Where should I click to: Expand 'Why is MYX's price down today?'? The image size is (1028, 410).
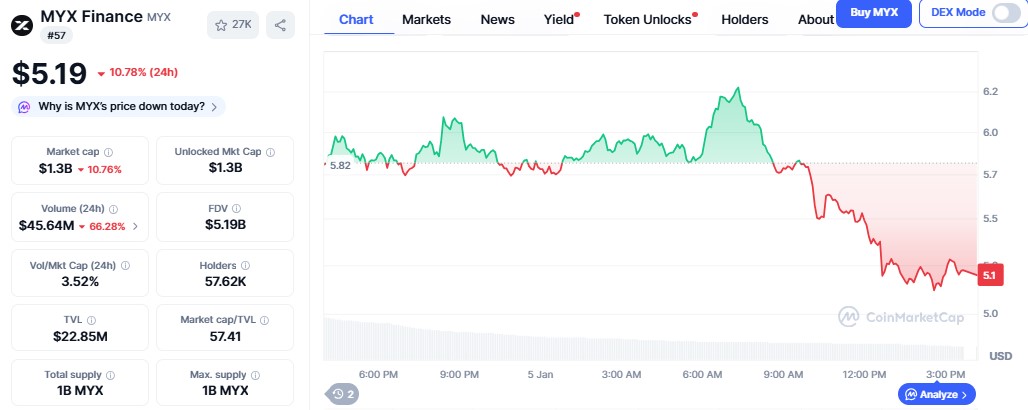119,106
